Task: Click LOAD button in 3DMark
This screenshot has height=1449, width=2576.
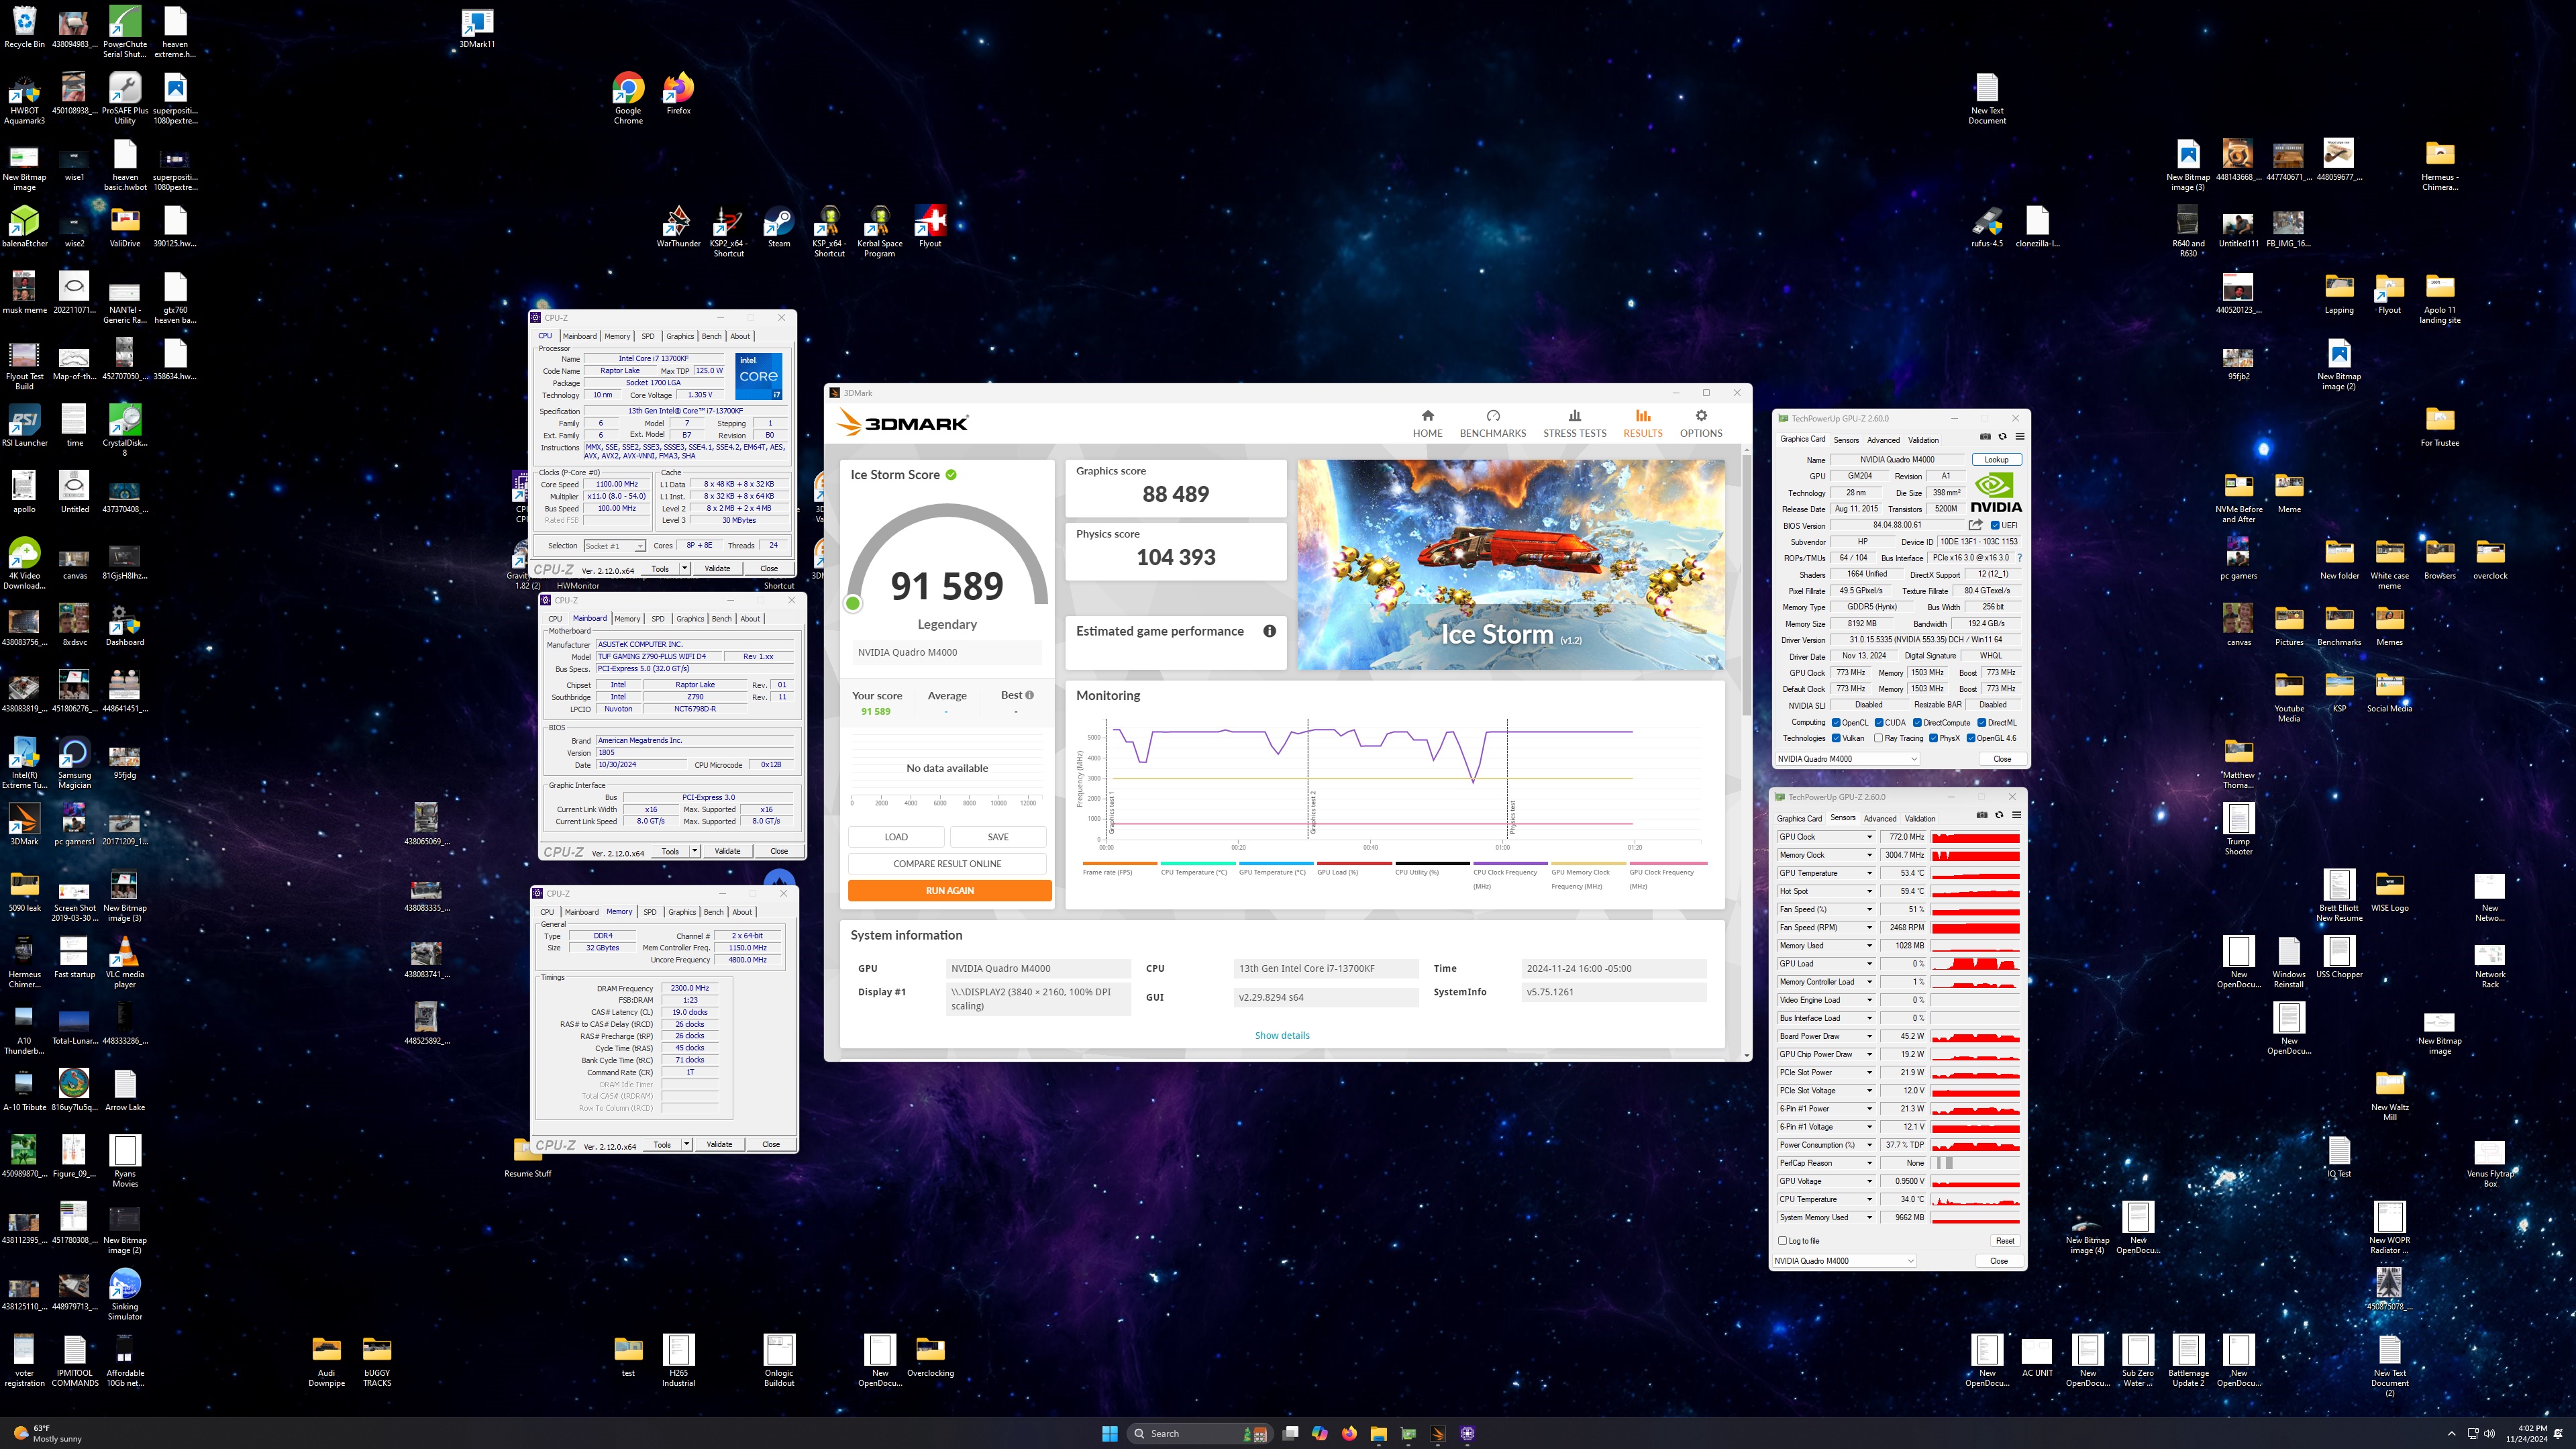Action: pyautogui.click(x=896, y=837)
